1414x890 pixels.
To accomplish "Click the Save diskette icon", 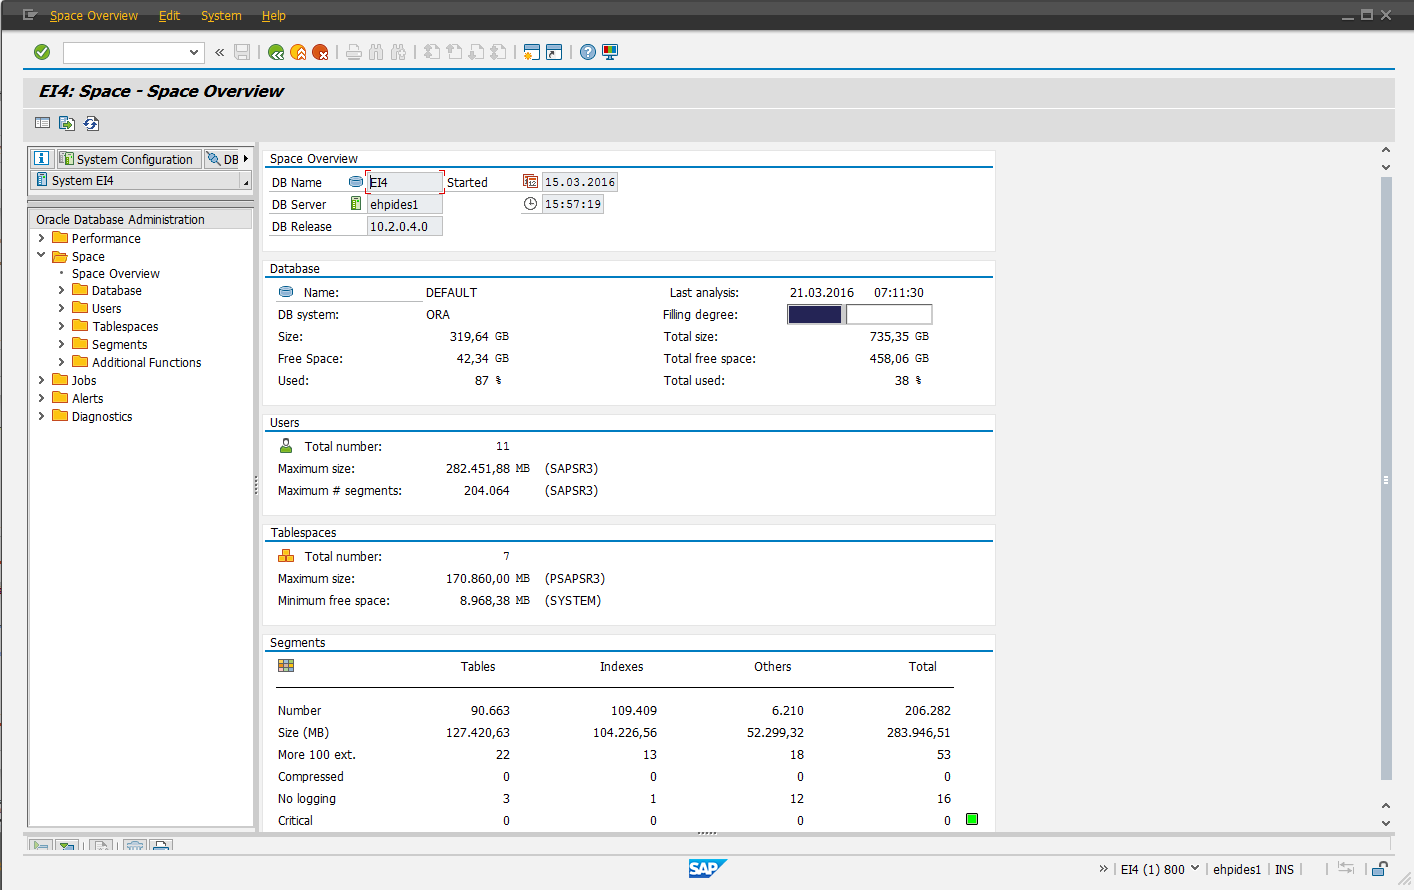I will [242, 52].
